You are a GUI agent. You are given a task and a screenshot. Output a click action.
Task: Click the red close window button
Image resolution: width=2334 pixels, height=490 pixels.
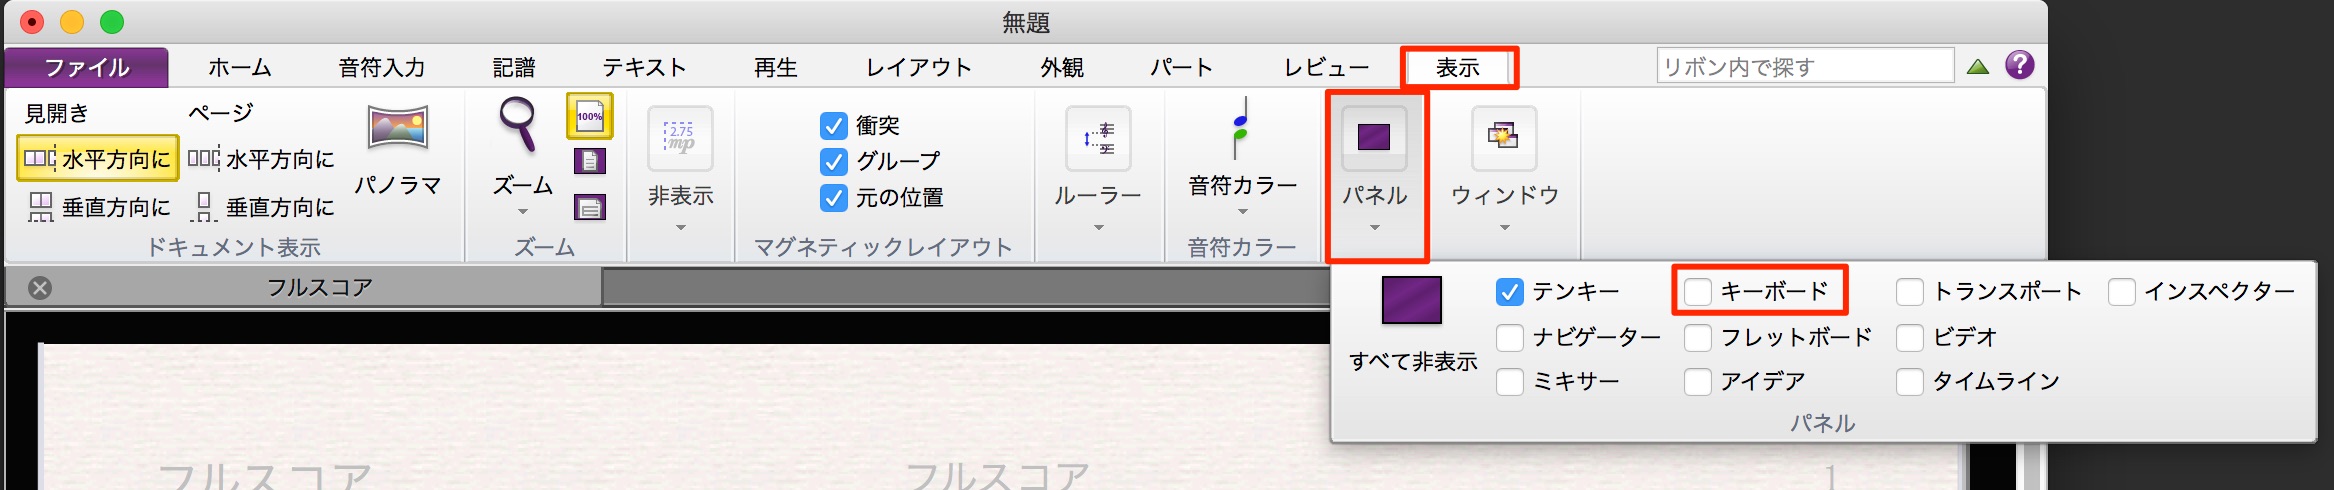31,22
